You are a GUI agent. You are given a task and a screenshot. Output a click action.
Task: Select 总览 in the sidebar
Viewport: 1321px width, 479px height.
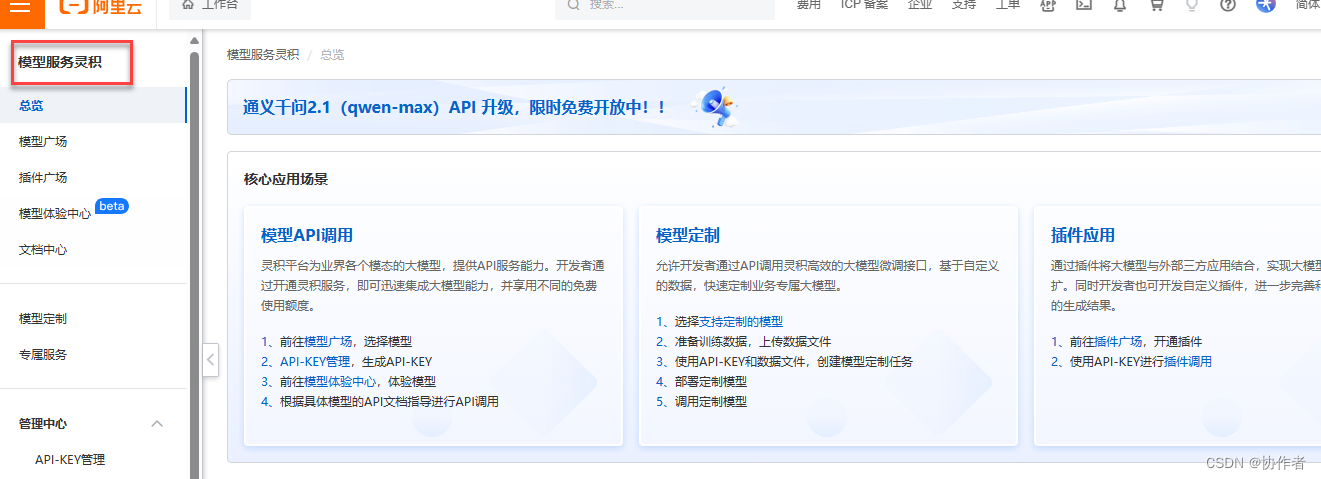[x=93, y=106]
